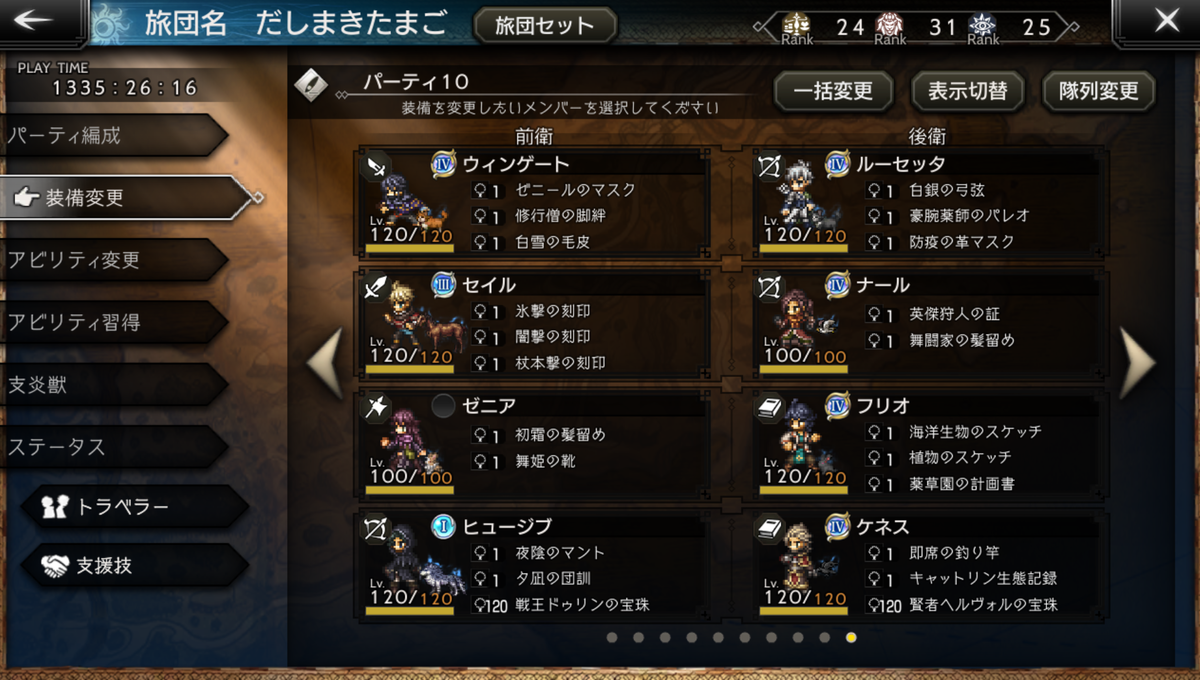Screen dimensions: 1200x680
Task: Go to previous party with left arrow
Action: tap(325, 364)
